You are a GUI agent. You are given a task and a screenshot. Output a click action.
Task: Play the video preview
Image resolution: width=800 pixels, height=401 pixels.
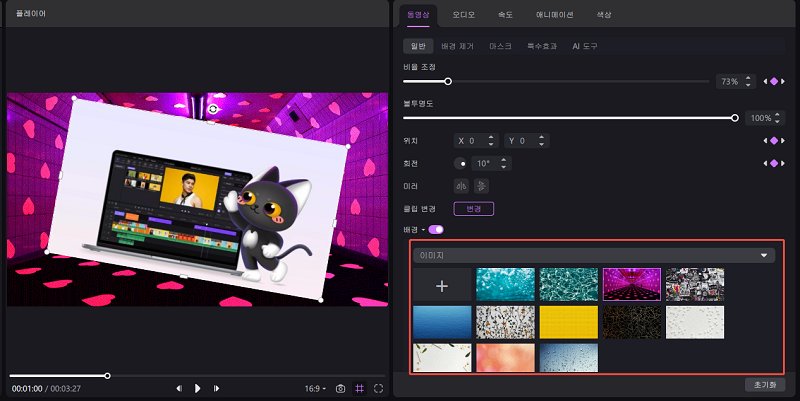[x=197, y=389]
